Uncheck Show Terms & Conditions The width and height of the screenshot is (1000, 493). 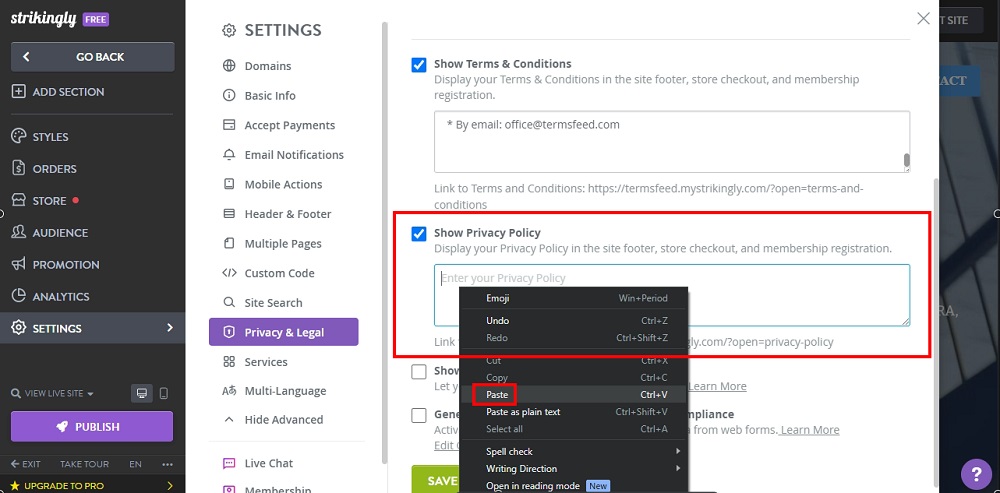pyautogui.click(x=418, y=64)
